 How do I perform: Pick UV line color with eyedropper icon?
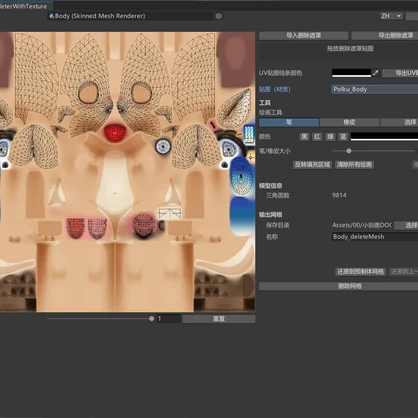click(376, 73)
